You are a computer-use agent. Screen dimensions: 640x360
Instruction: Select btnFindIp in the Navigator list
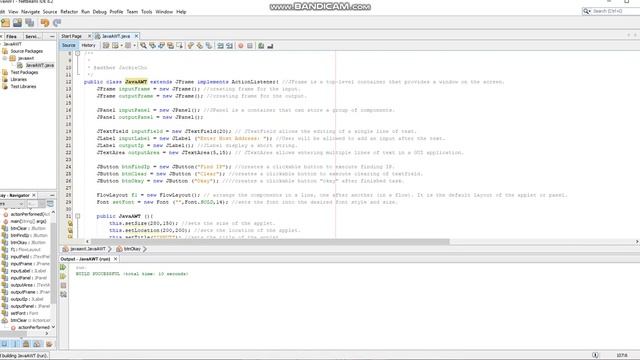pyautogui.click(x=29, y=236)
